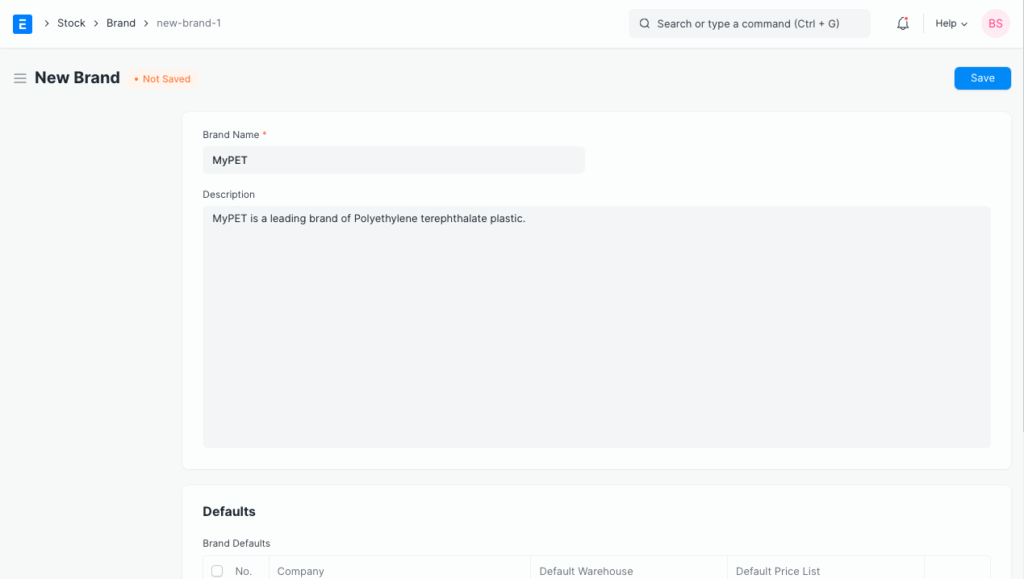Image resolution: width=1024 pixels, height=579 pixels.
Task: Go to the Stock breadcrumb
Action: pyautogui.click(x=71, y=23)
